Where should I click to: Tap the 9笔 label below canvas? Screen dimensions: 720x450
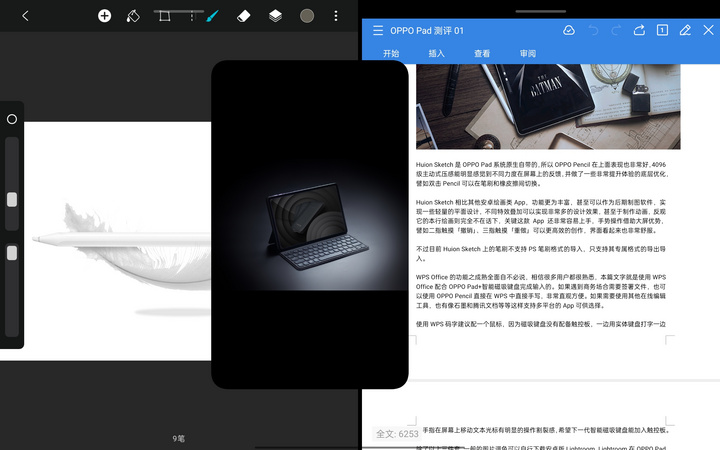pos(179,439)
